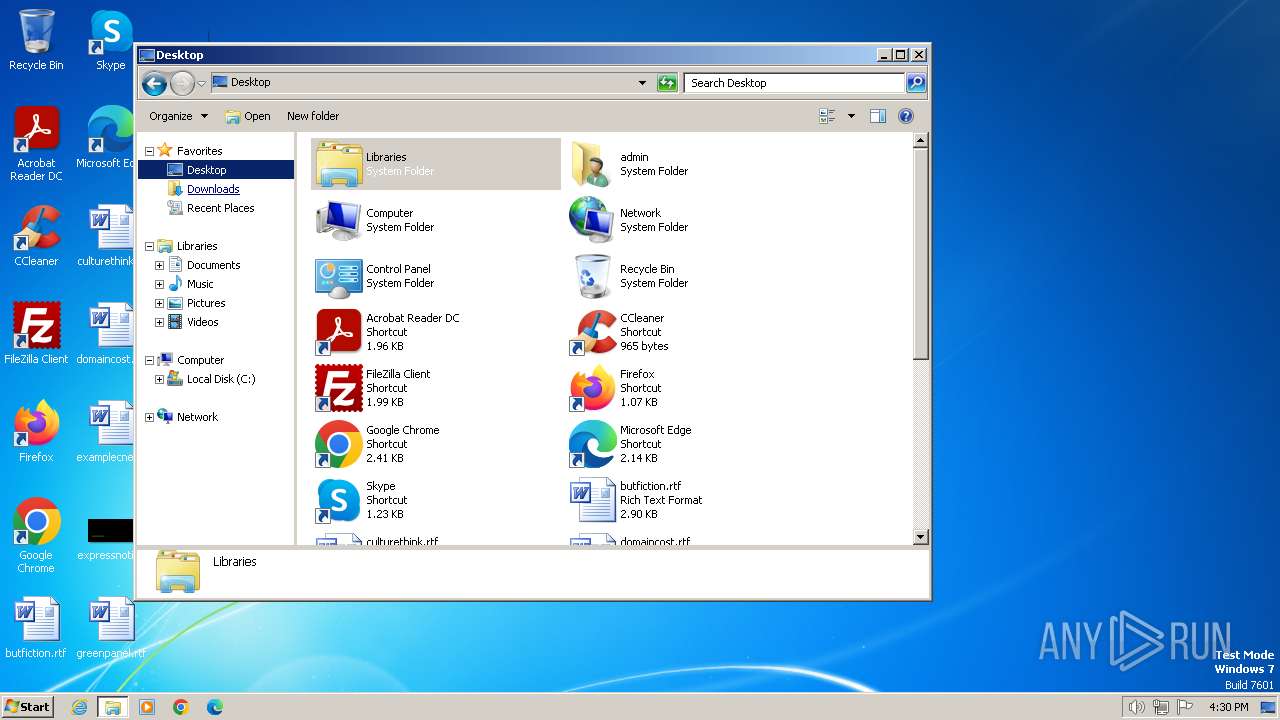Open the Start menu button

pyautogui.click(x=27, y=706)
